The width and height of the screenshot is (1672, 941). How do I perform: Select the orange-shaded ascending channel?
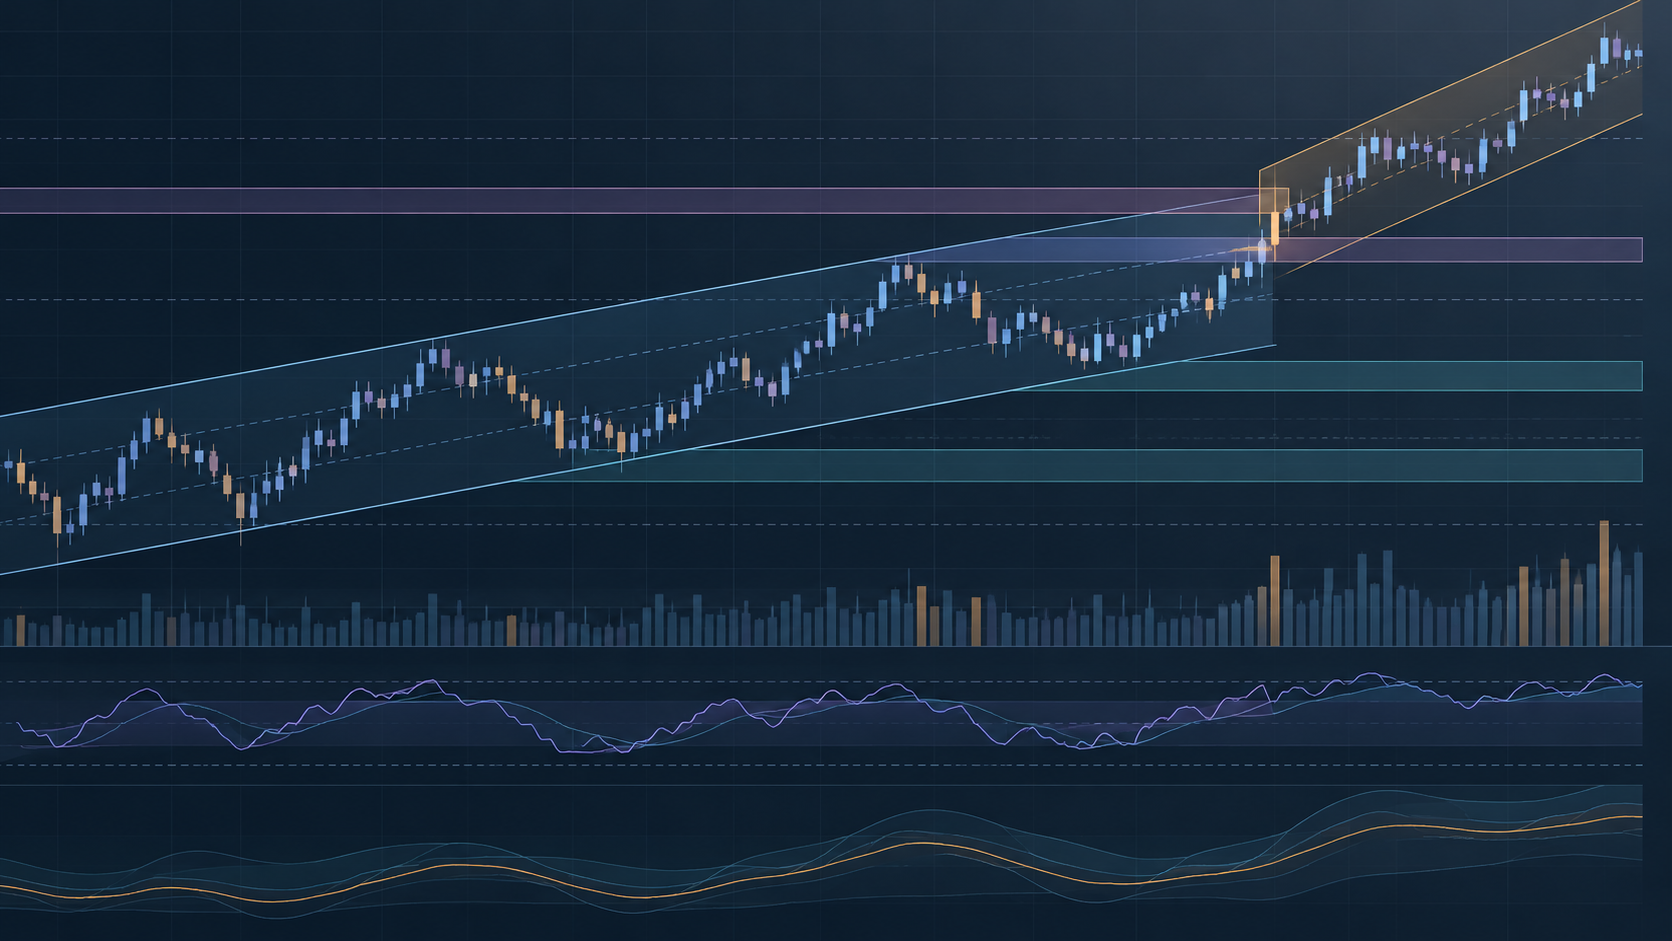click(x=1451, y=137)
